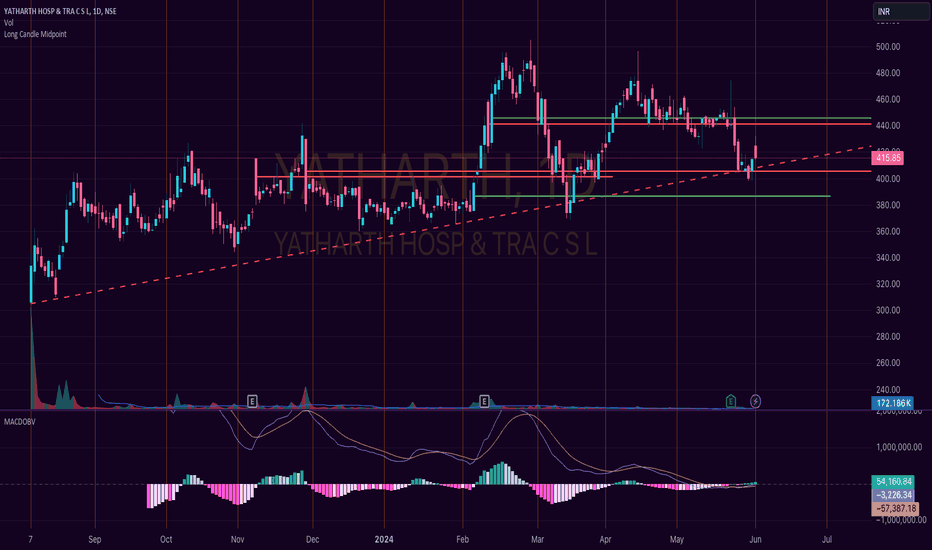Click the 172.186K volume value label
Image resolution: width=932 pixels, height=550 pixels.
(x=893, y=403)
